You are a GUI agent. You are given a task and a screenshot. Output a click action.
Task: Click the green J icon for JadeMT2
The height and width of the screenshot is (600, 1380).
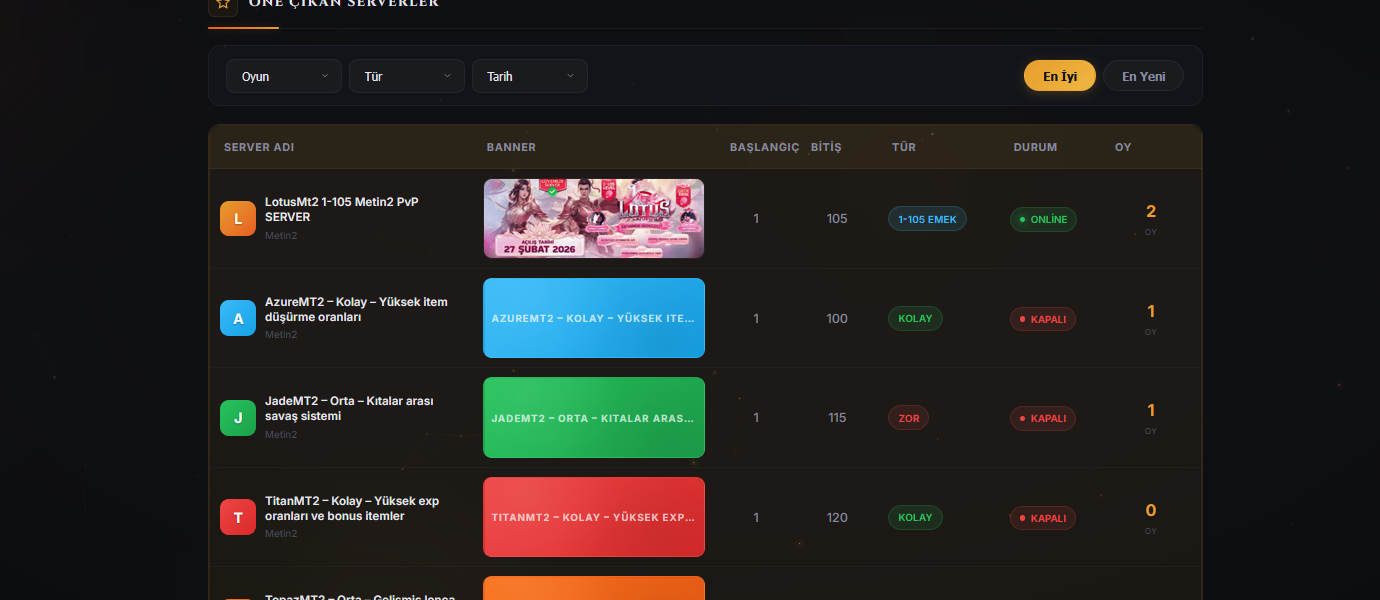[x=238, y=418]
